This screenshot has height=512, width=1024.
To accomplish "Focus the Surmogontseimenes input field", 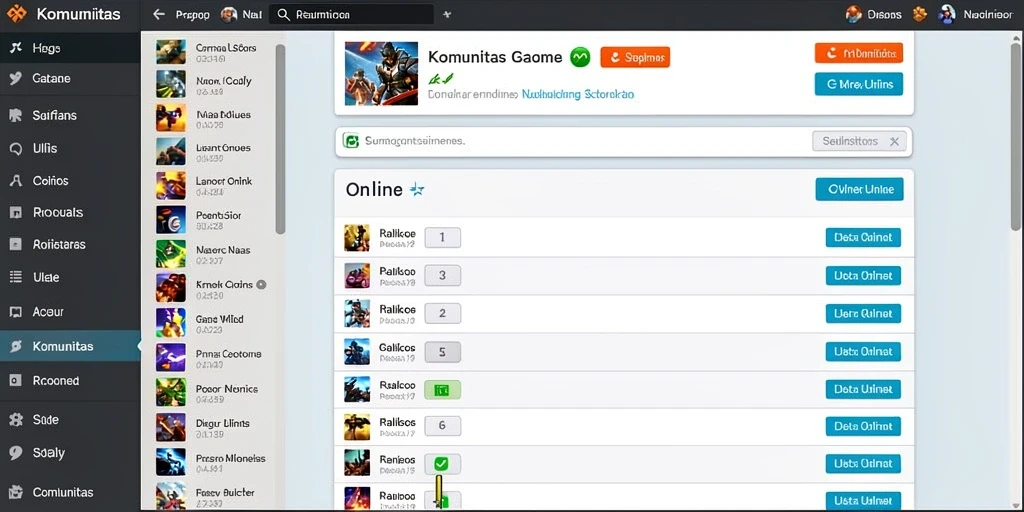I will [624, 141].
